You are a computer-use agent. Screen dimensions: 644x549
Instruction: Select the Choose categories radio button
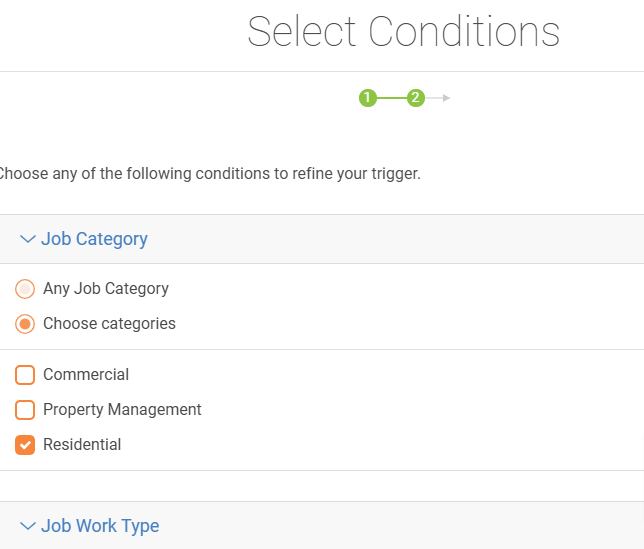(25, 324)
